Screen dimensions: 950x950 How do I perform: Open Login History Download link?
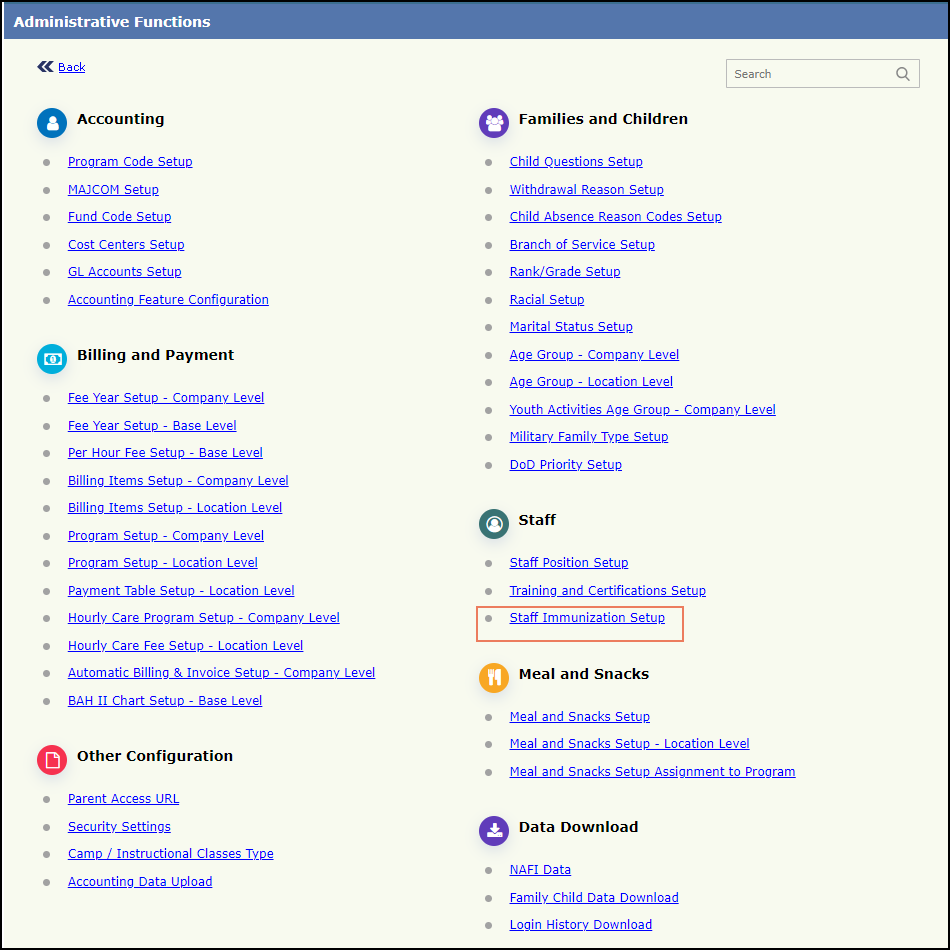pos(580,925)
